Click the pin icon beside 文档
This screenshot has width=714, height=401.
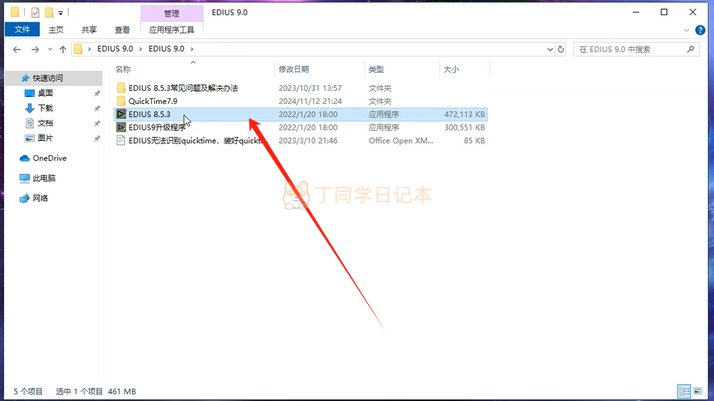(97, 123)
